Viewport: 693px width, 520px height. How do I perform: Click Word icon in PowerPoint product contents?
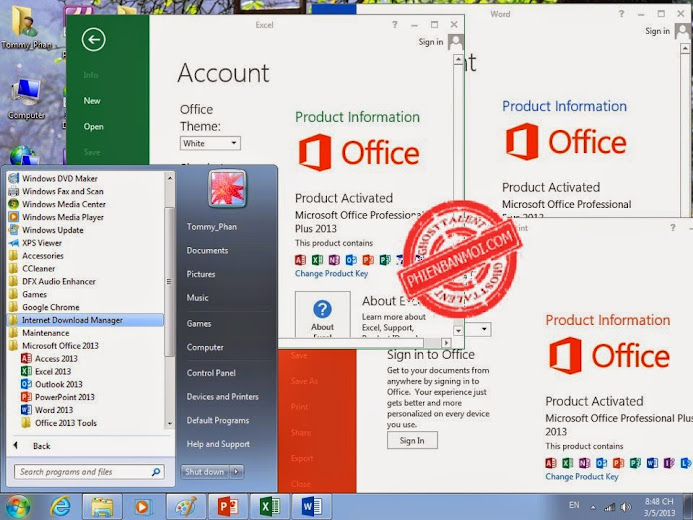tap(652, 463)
